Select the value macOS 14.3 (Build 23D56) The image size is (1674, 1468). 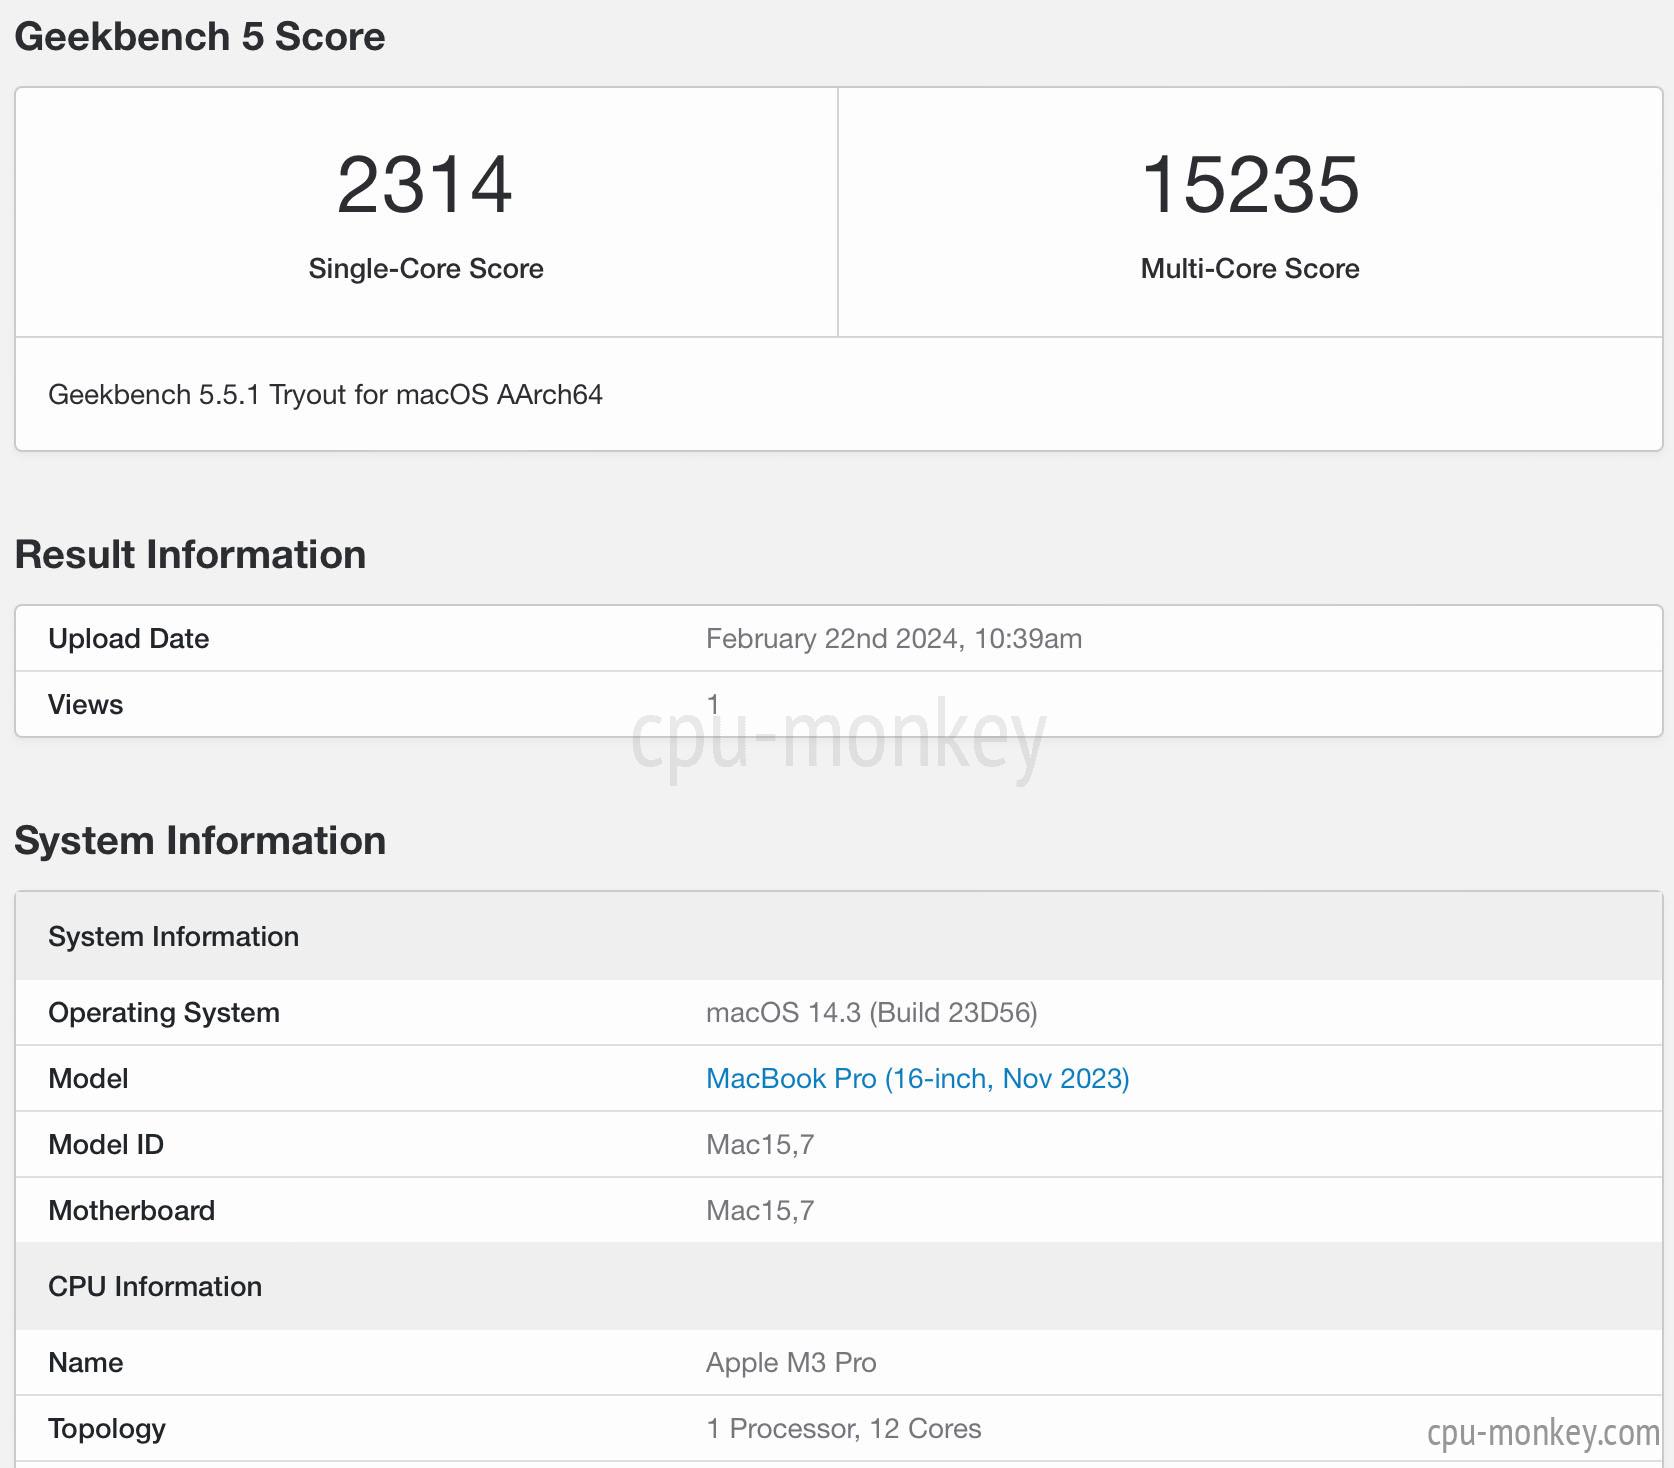(x=872, y=1012)
